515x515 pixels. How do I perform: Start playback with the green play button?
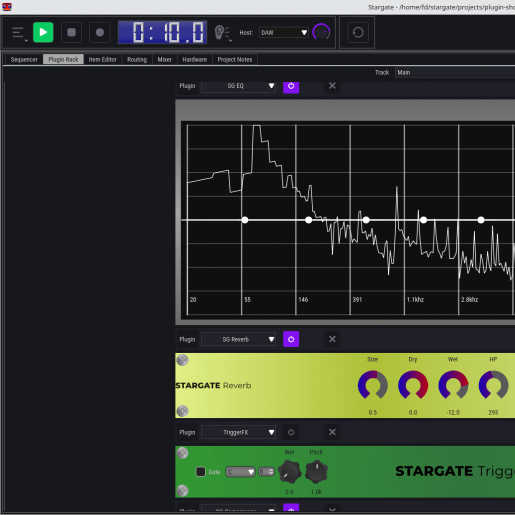coord(43,32)
